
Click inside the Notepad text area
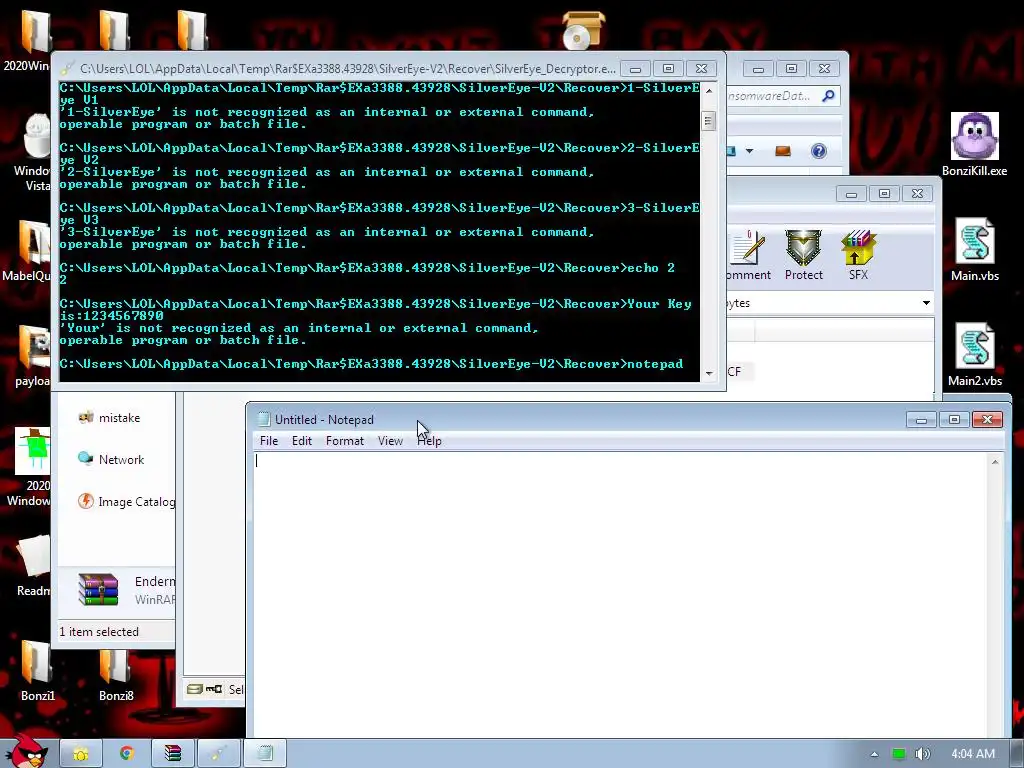coord(620,594)
